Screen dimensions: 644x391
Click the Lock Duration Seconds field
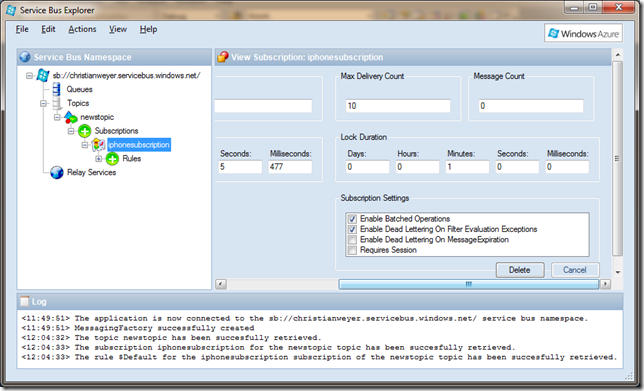(x=517, y=167)
